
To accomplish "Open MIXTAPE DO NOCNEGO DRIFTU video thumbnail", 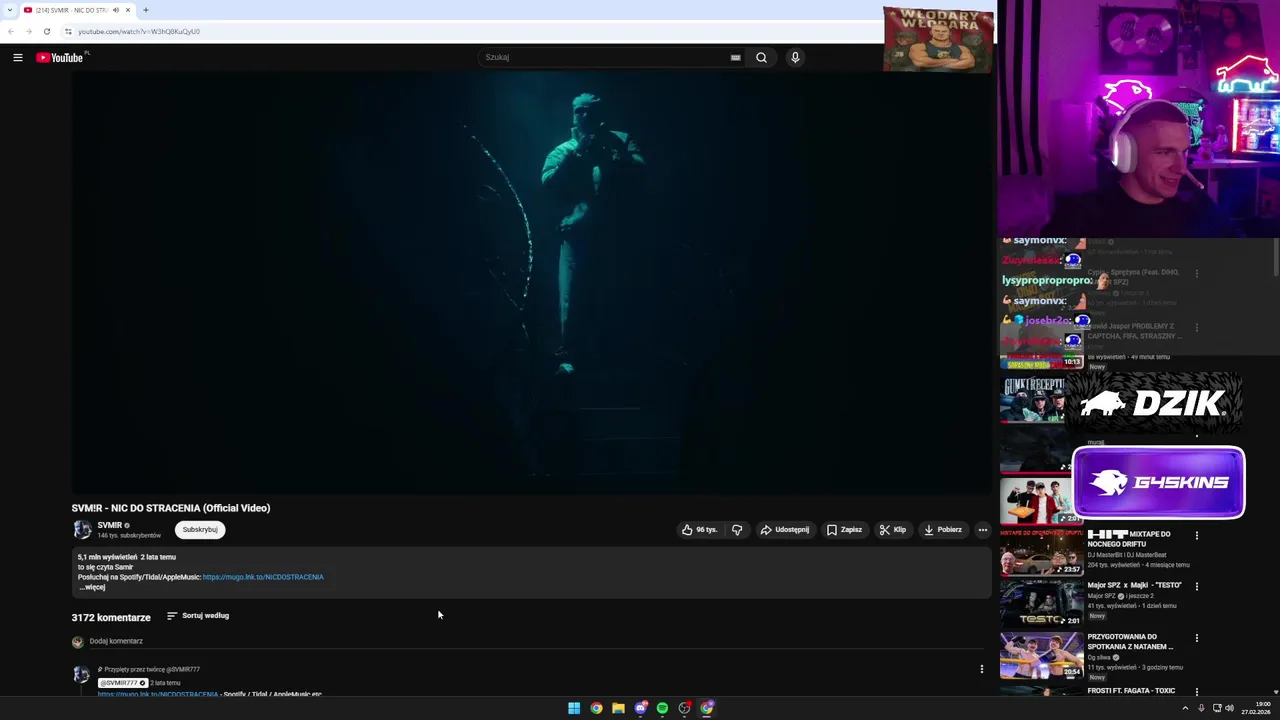I will pos(1041,553).
